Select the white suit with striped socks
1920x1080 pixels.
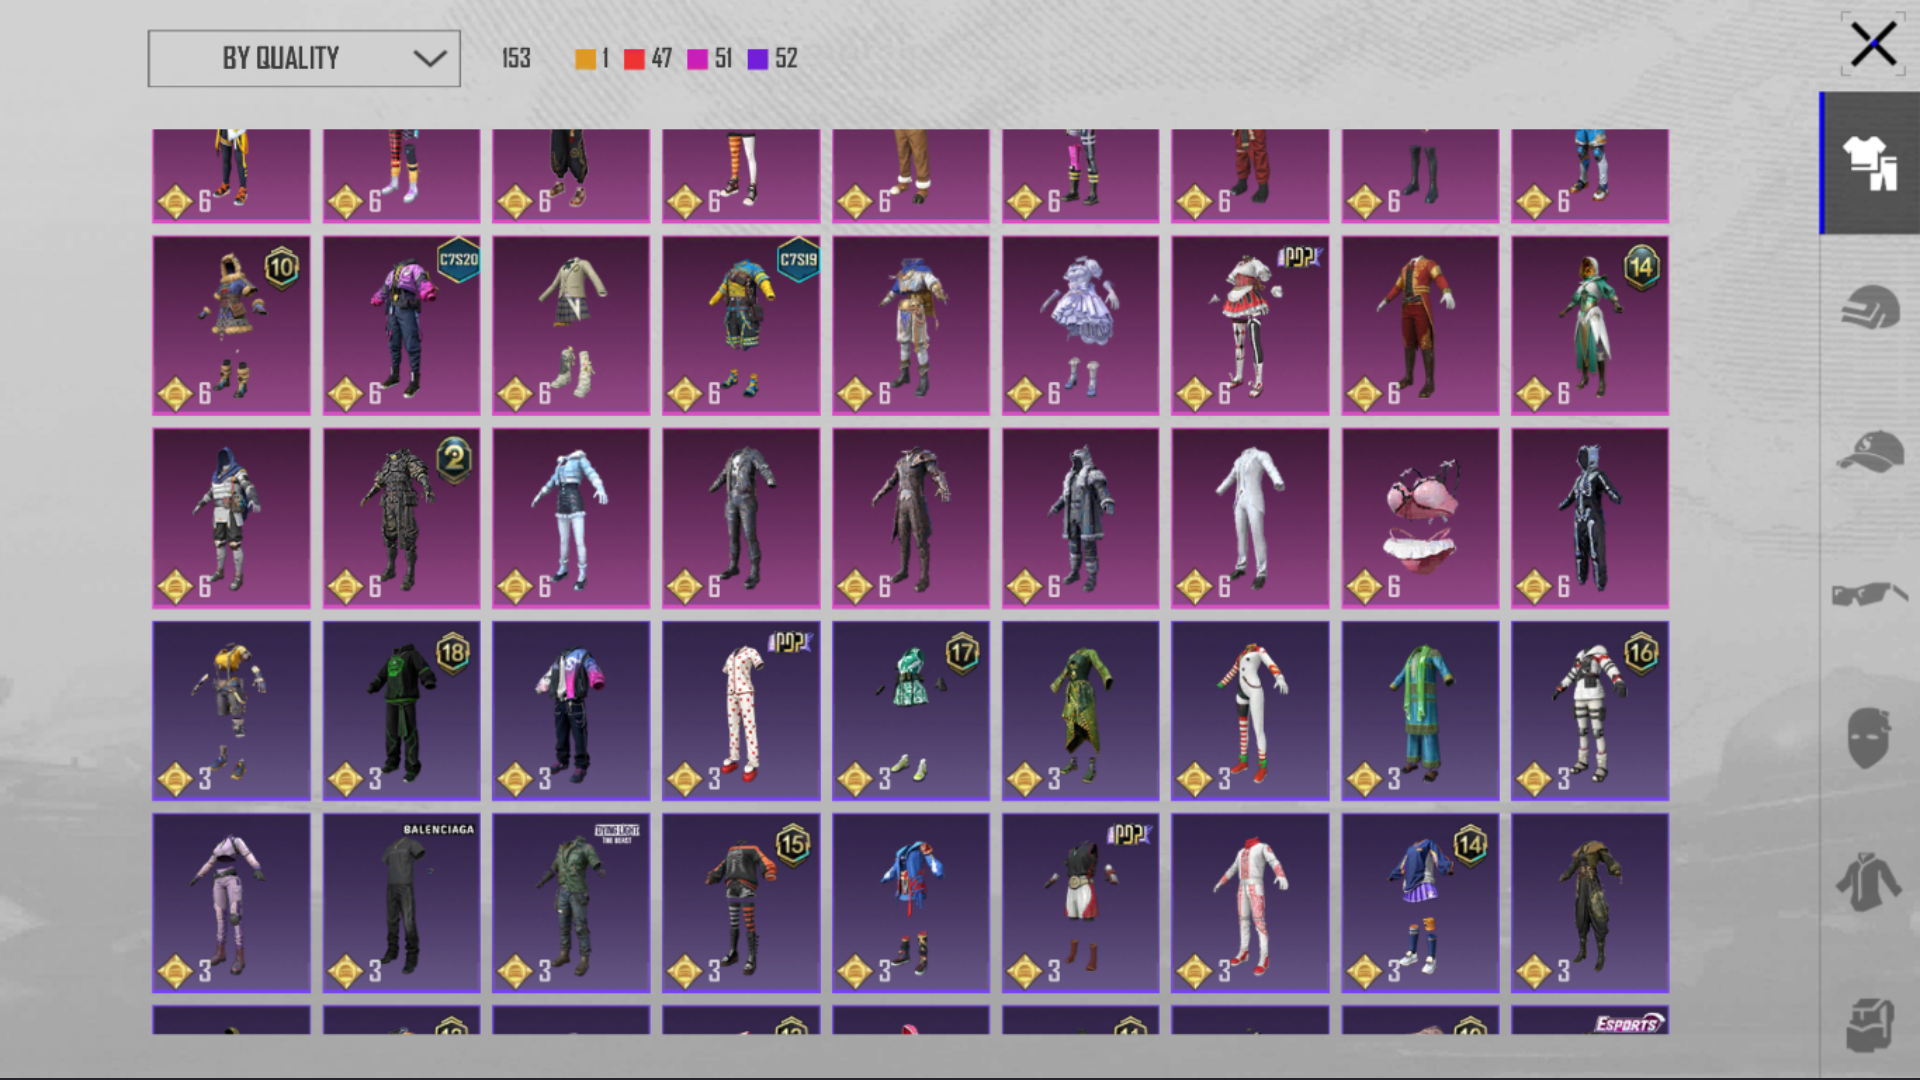point(1250,711)
